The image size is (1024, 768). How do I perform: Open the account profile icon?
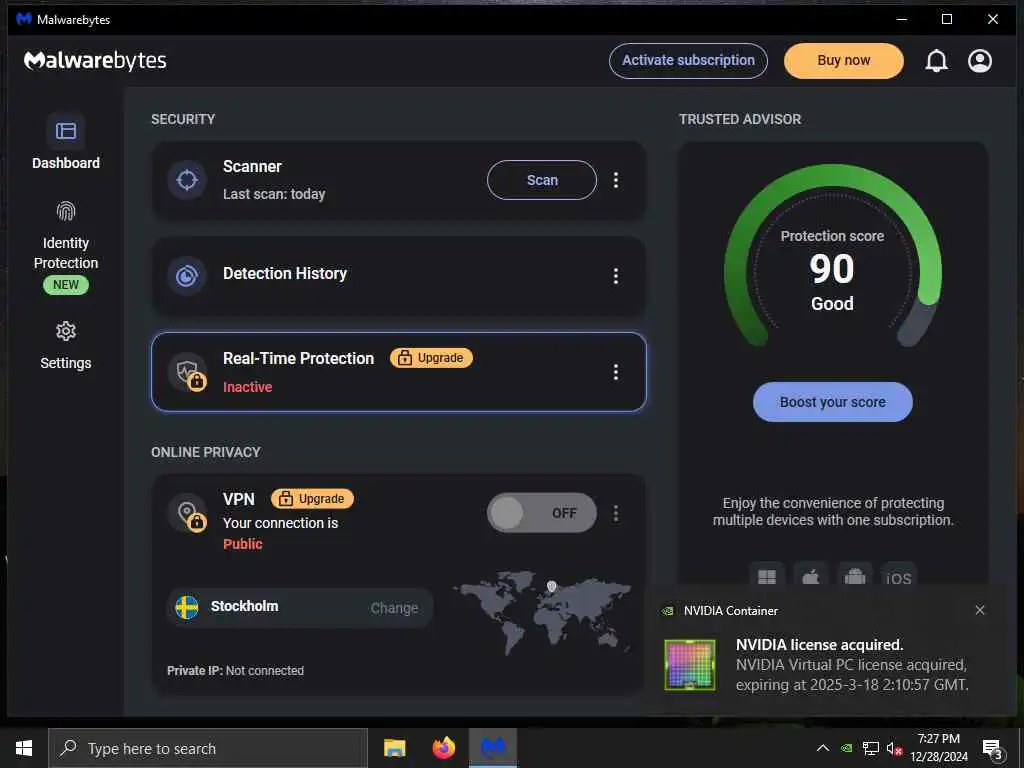[x=980, y=61]
